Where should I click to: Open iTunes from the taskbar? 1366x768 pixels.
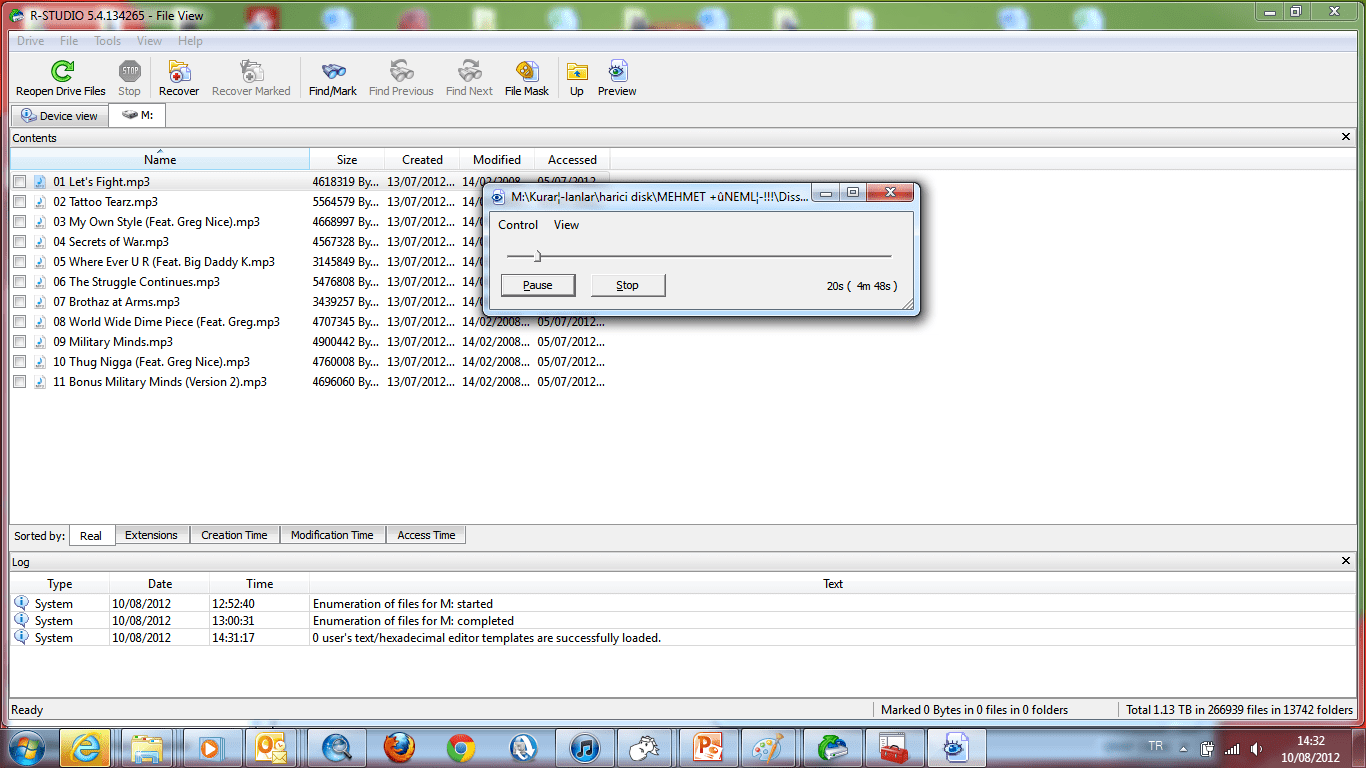click(x=585, y=747)
